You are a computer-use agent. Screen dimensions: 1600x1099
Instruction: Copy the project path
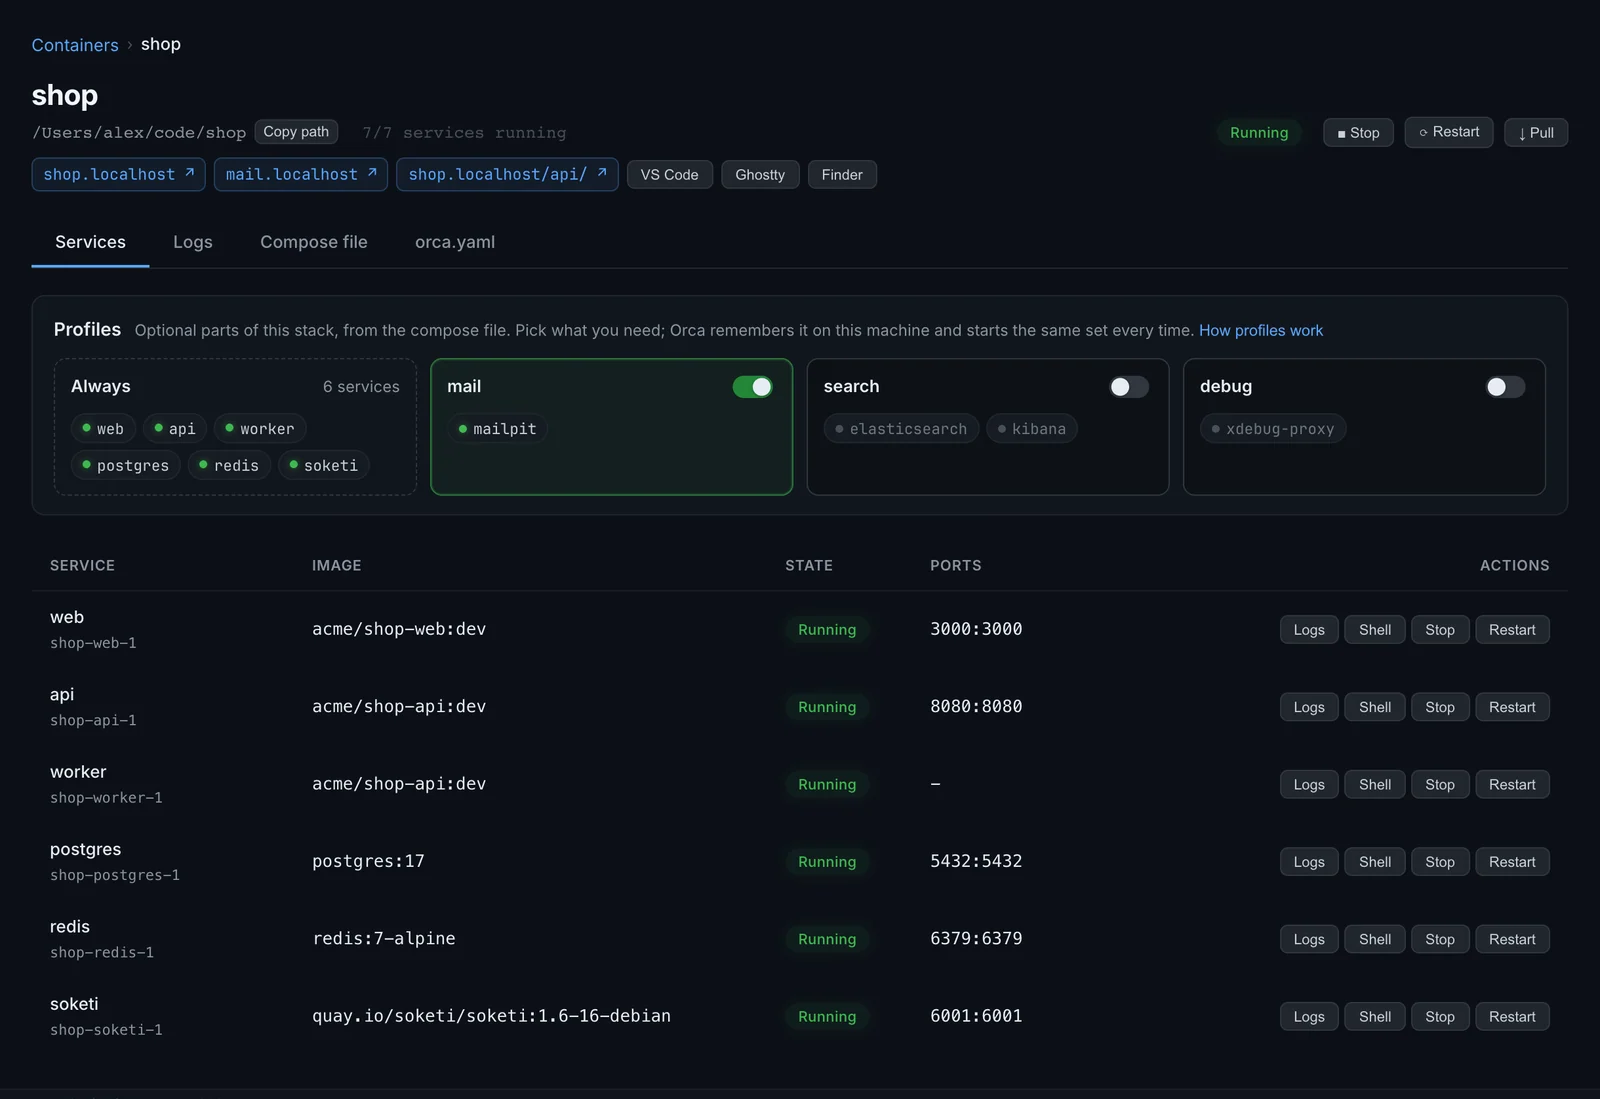(x=296, y=132)
